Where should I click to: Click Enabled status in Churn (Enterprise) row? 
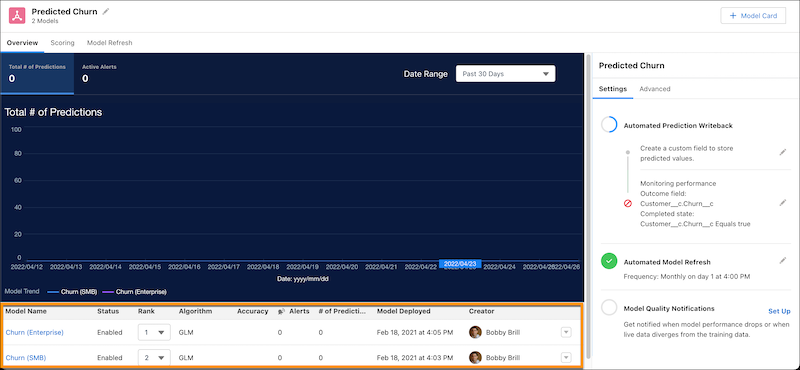click(110, 332)
